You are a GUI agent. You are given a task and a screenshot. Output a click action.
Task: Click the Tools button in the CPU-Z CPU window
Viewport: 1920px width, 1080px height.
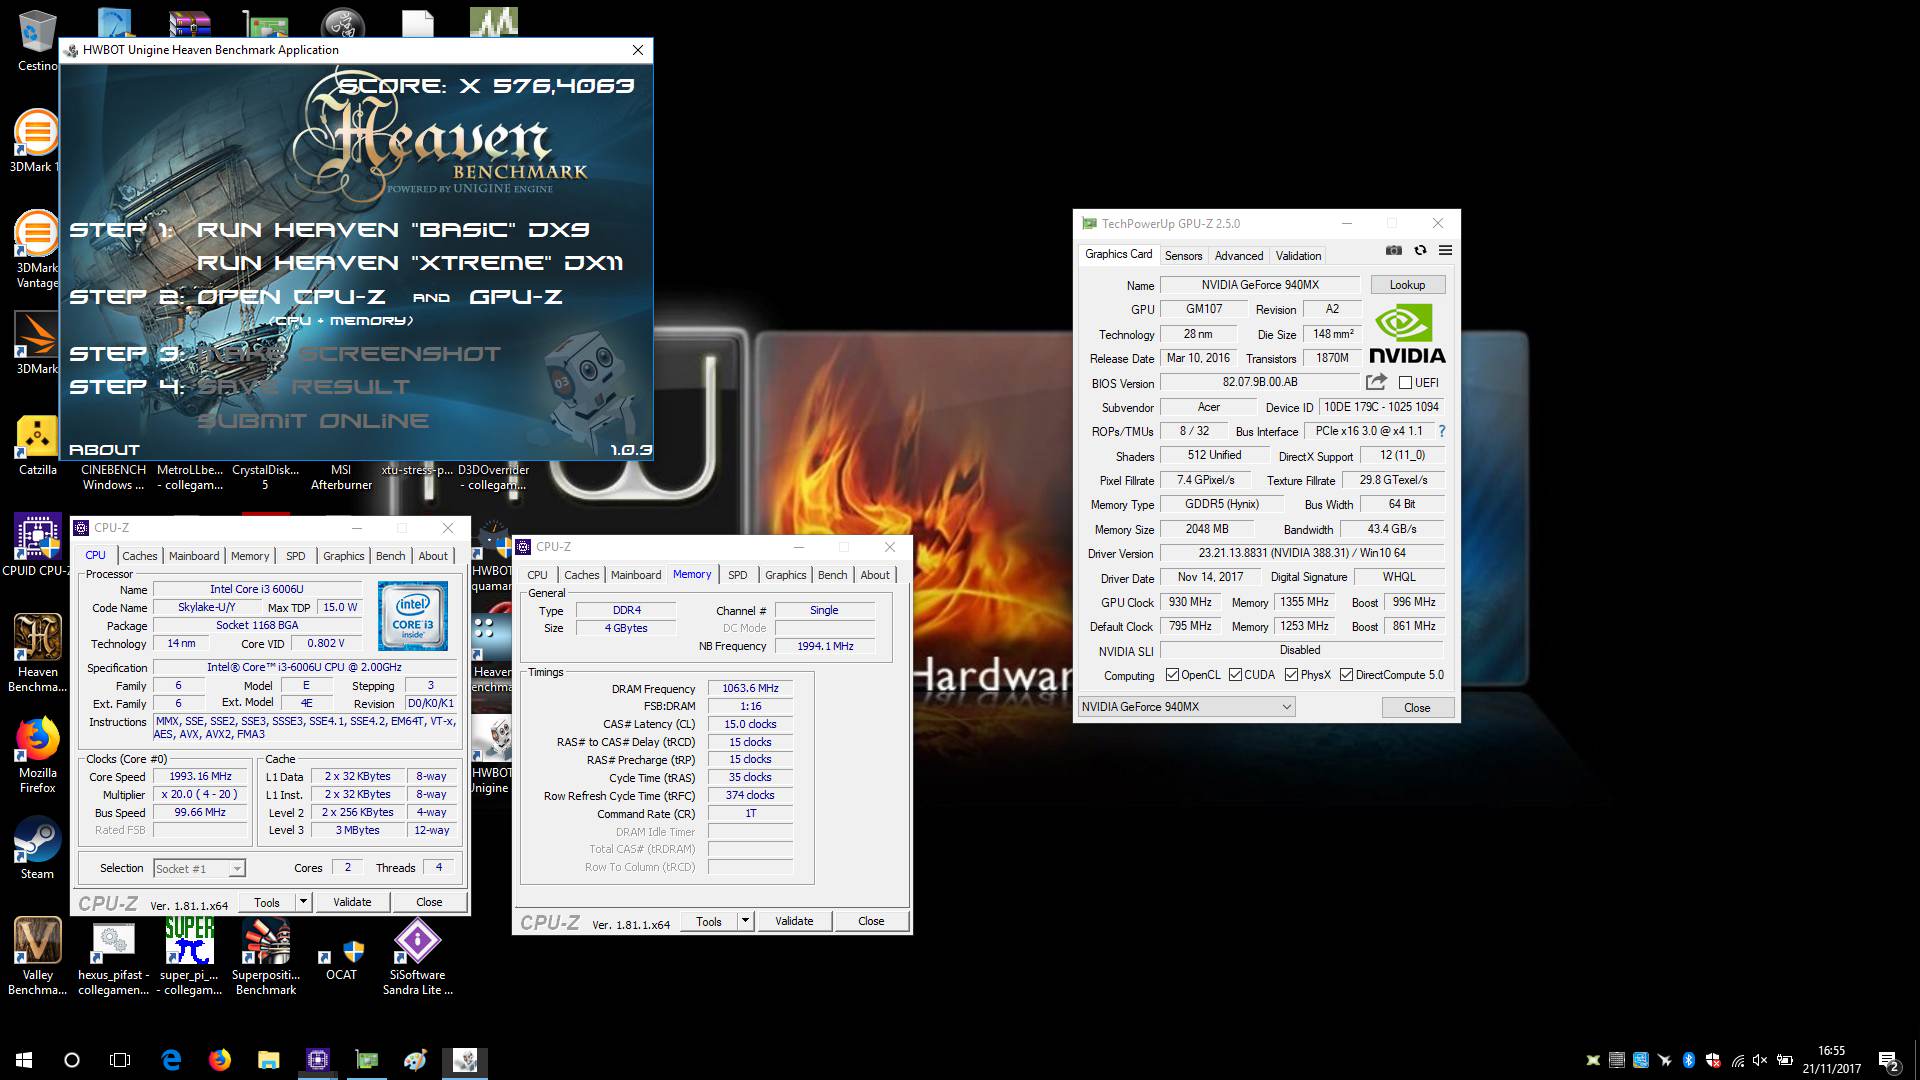point(267,902)
